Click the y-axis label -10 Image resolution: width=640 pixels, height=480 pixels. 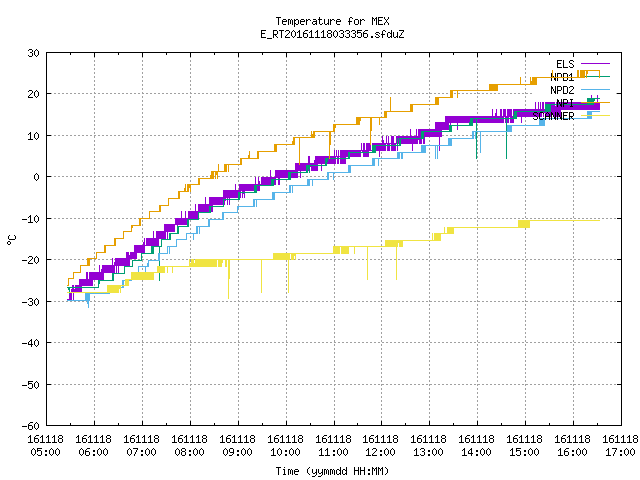click(31, 219)
